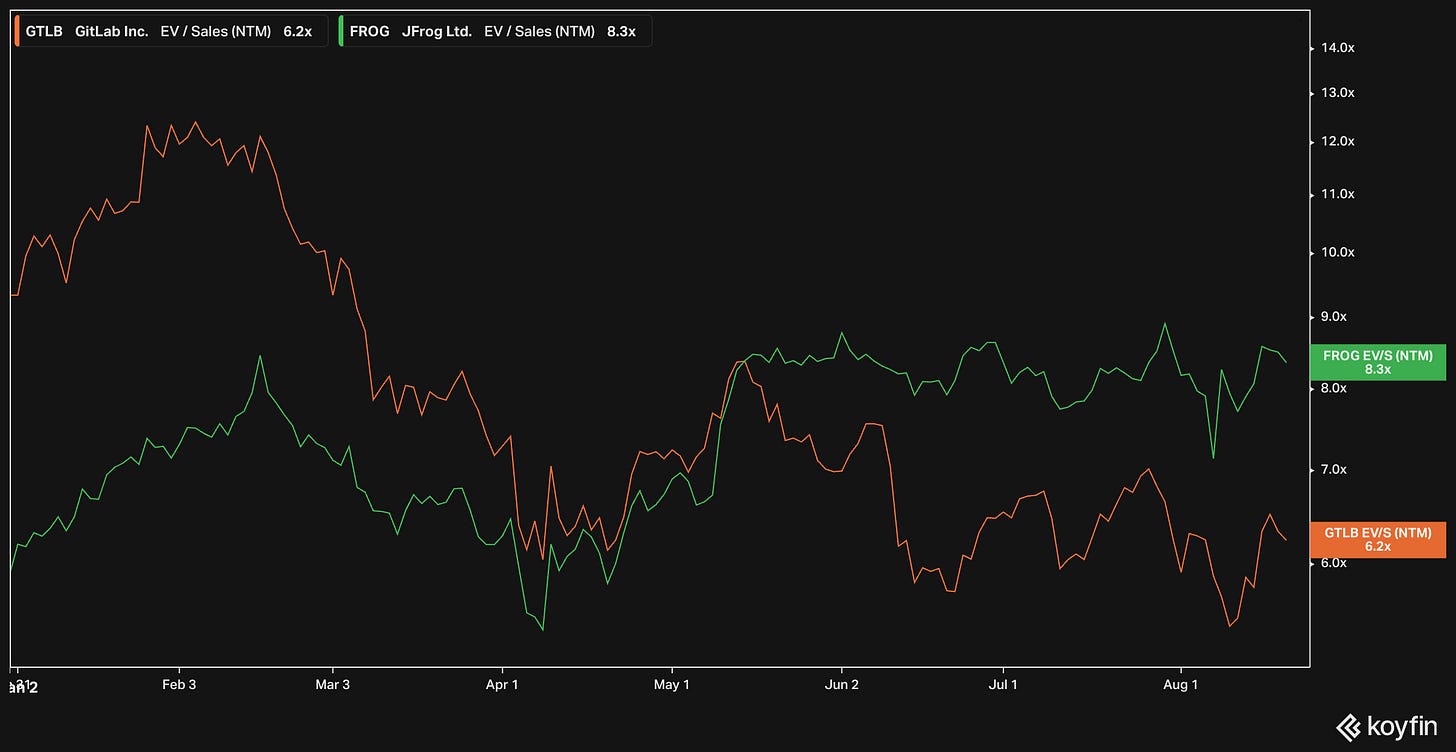Click the 10.0x axis label

pyautogui.click(x=1338, y=252)
